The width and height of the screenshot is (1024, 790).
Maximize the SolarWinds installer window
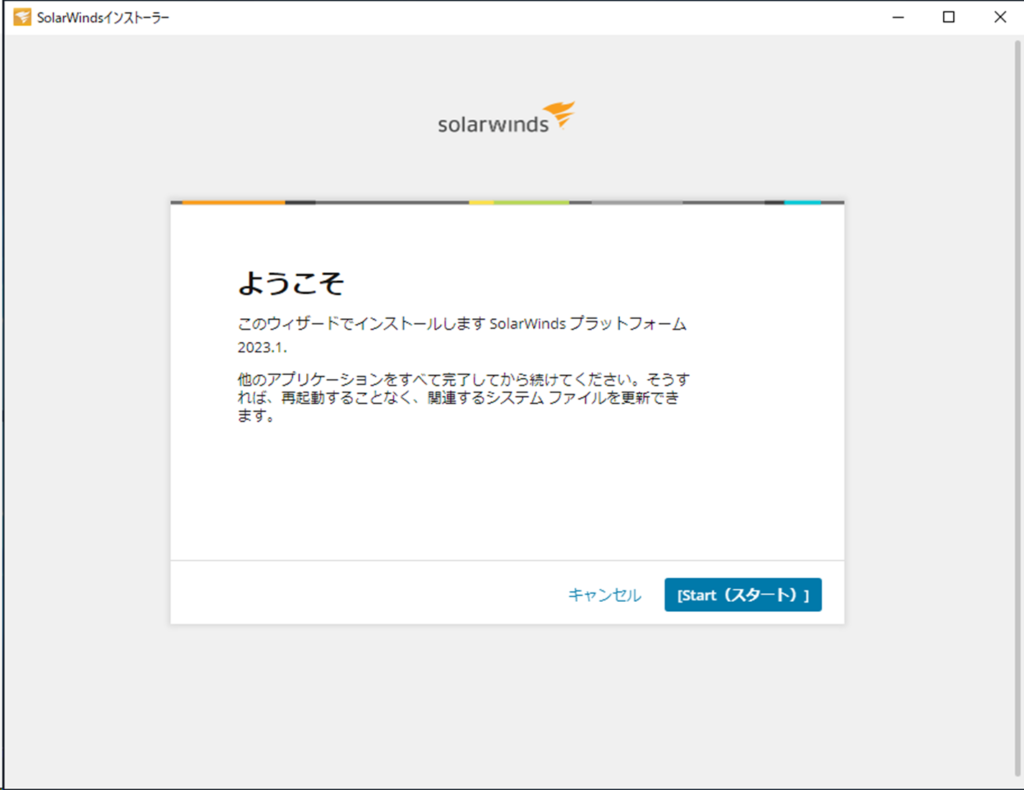(949, 17)
